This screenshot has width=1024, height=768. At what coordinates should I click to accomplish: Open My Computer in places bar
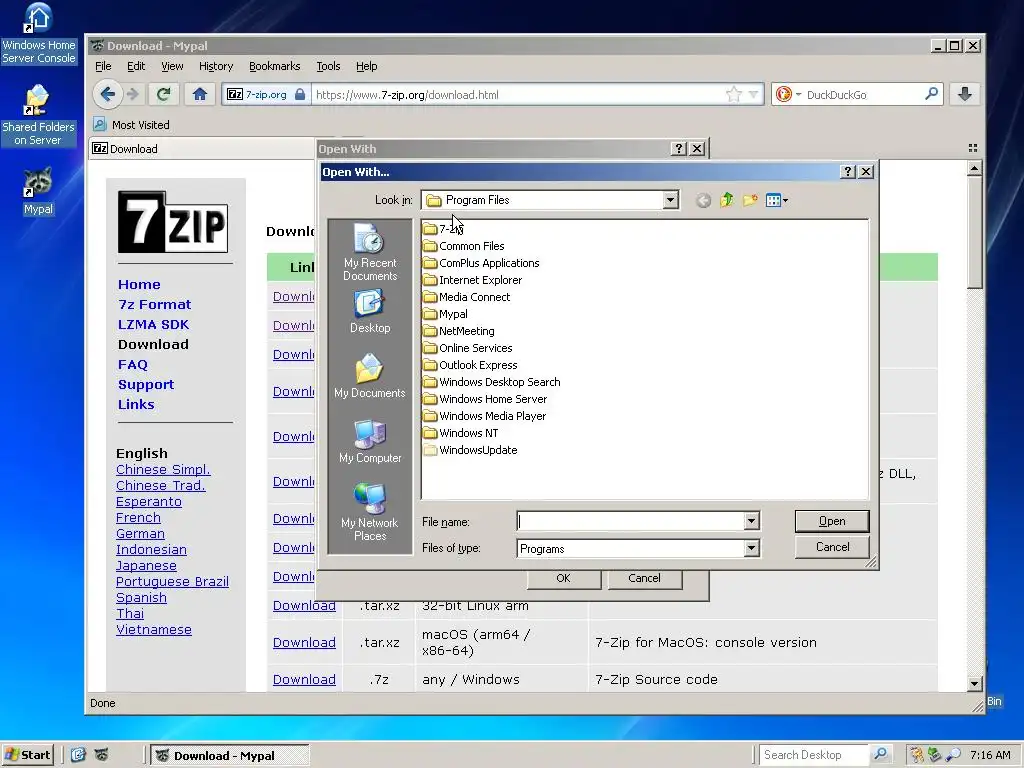point(370,441)
